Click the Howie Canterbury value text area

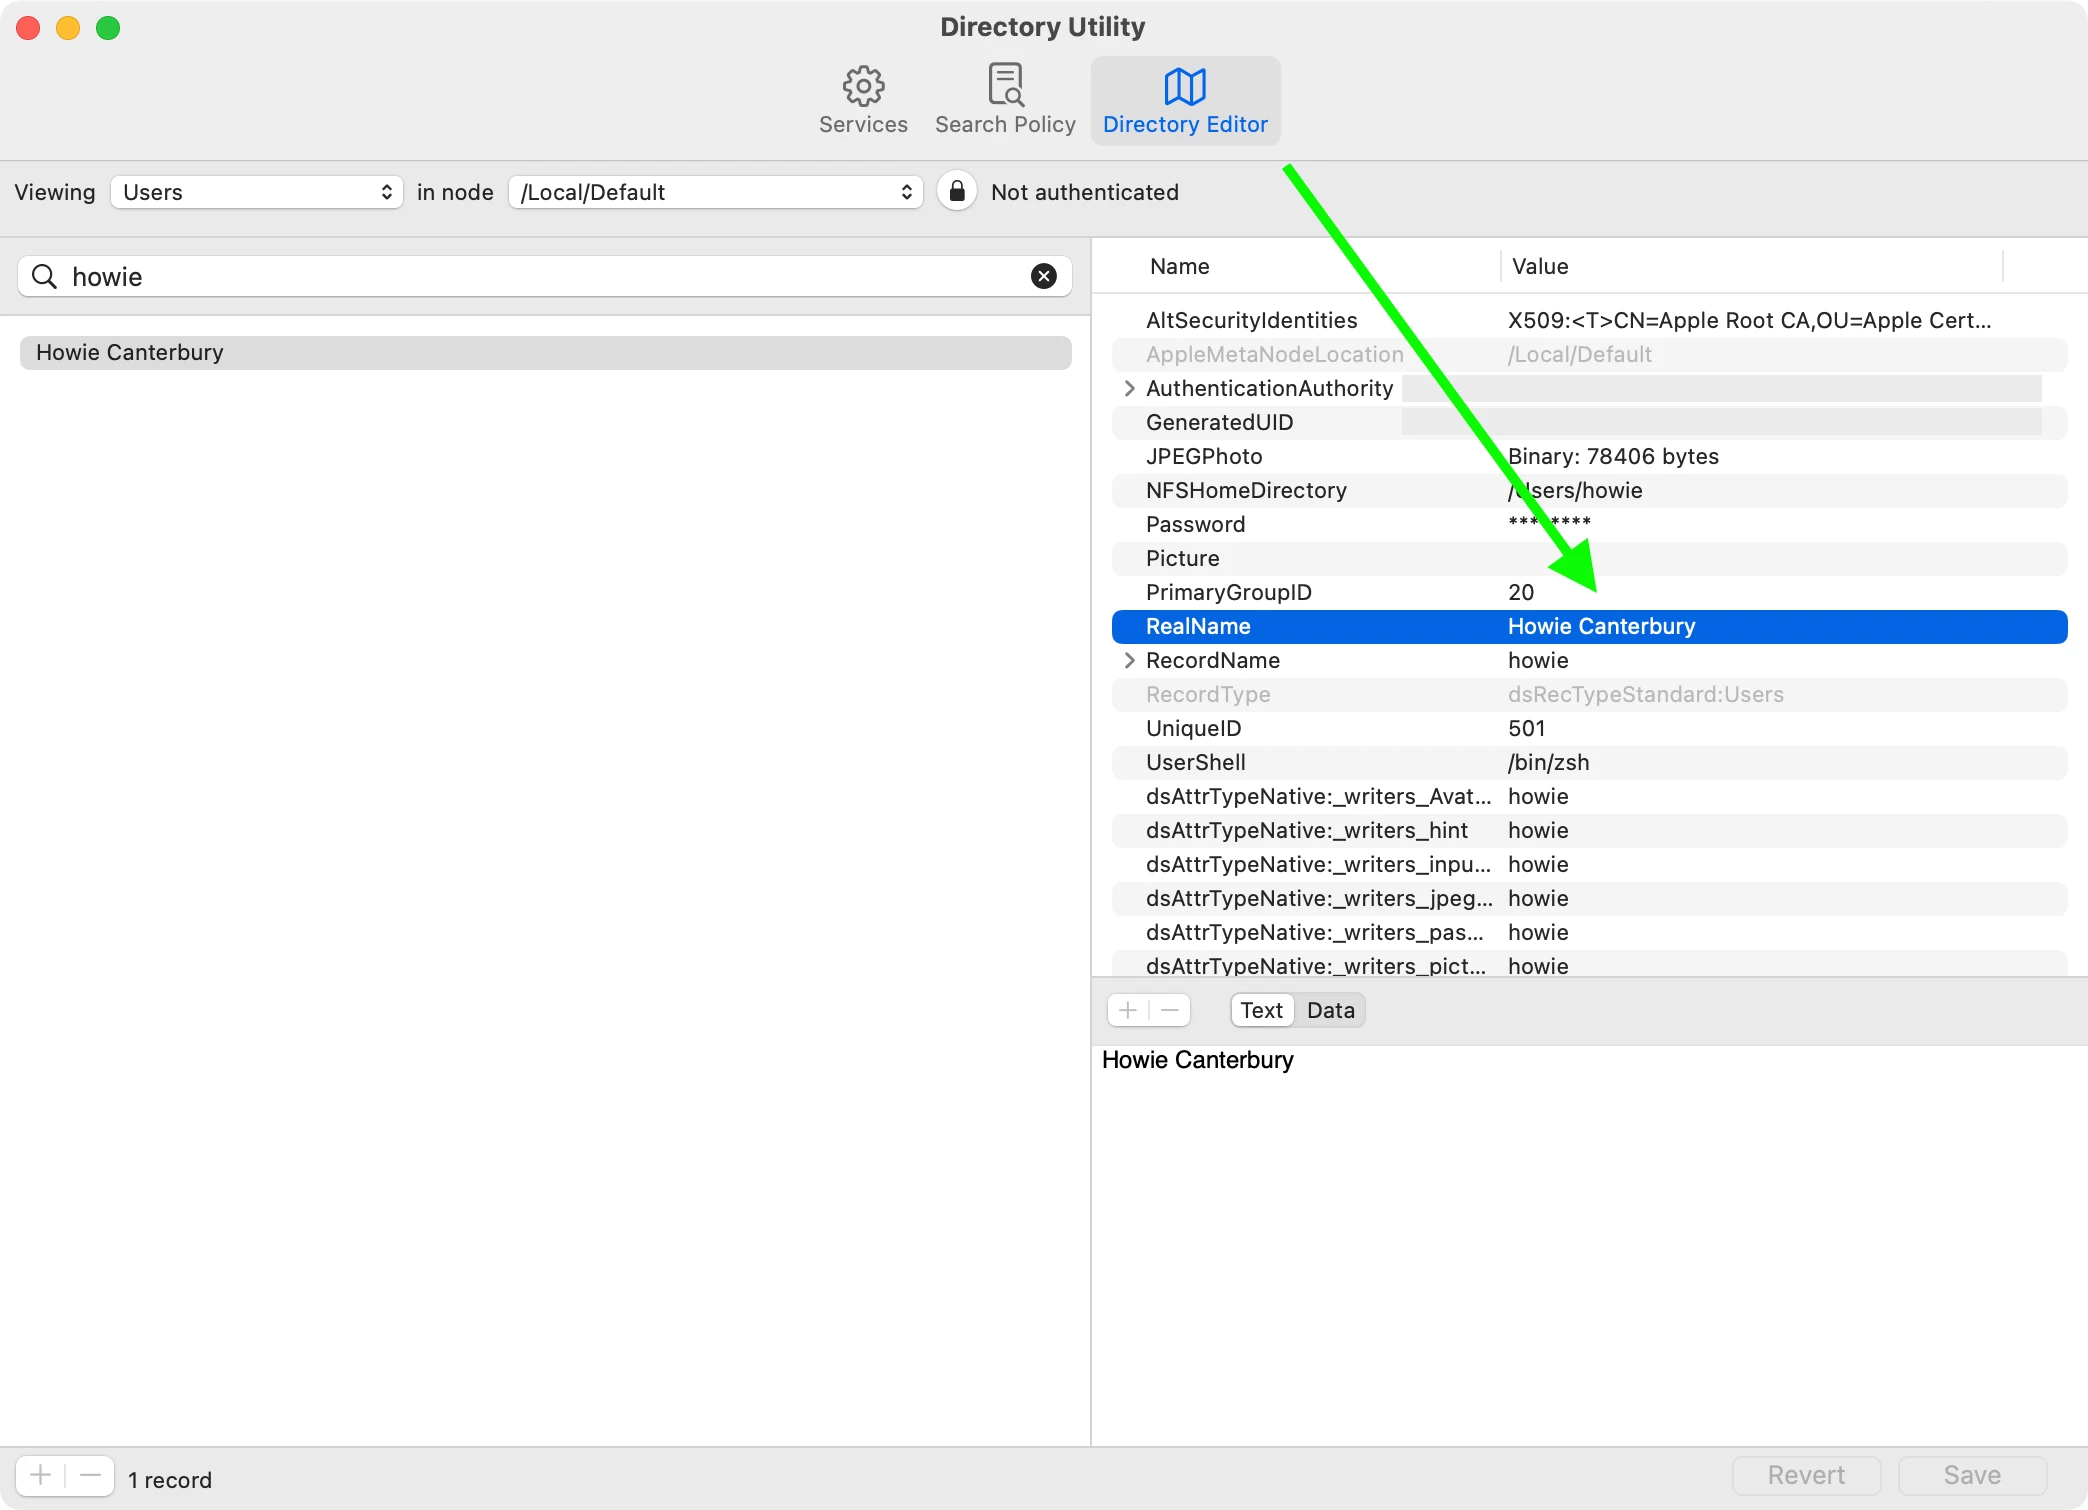pos(1590,1245)
